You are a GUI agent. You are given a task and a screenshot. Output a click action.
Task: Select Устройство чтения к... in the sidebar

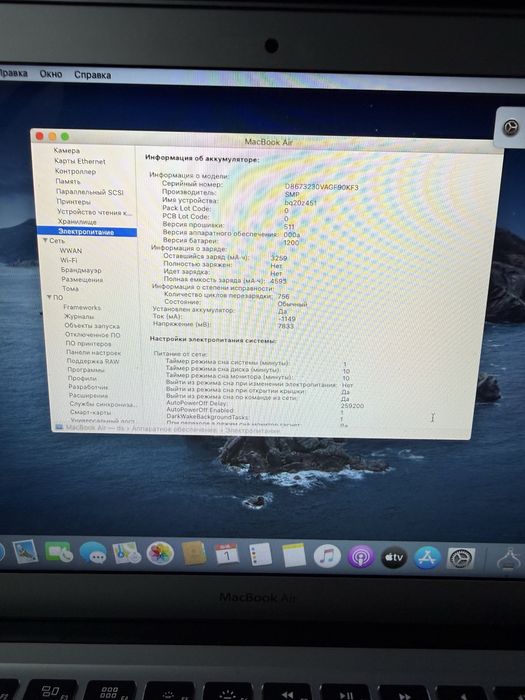tap(94, 212)
